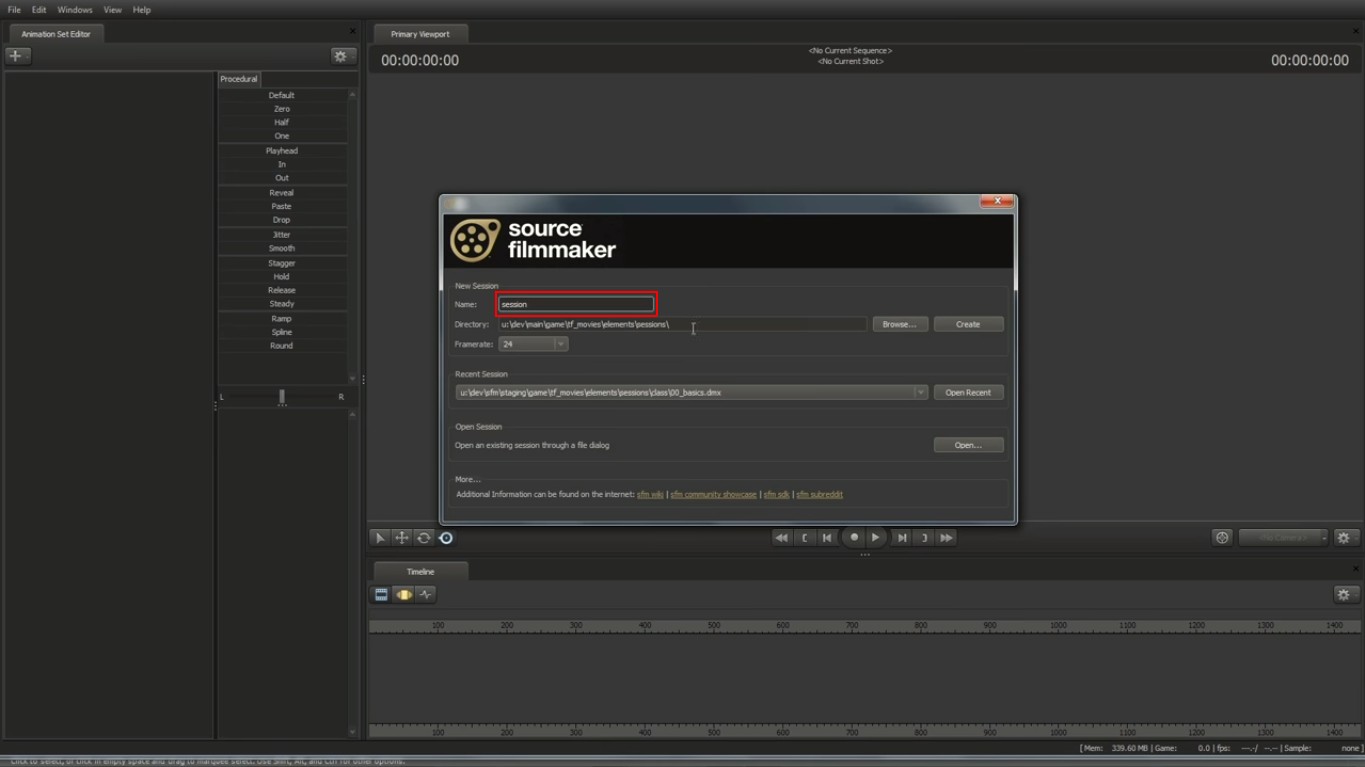Click the Timeline panel settings gear
This screenshot has height=767, width=1365.
pyautogui.click(x=1344, y=594)
